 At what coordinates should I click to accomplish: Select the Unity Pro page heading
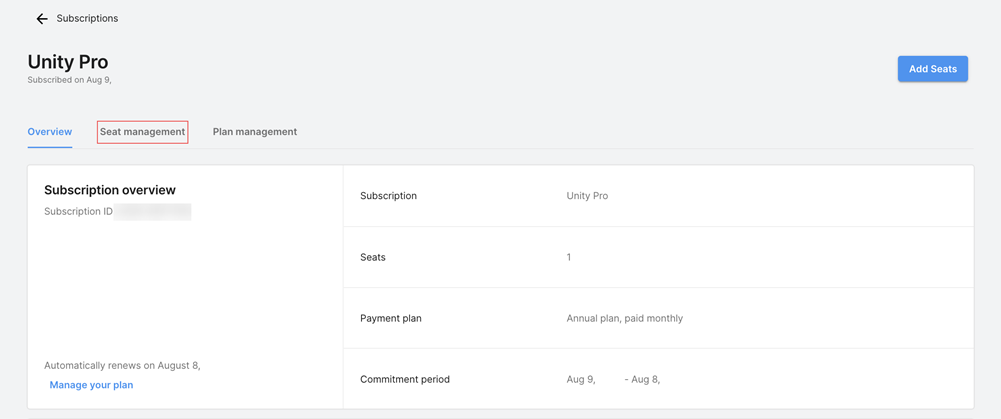click(x=68, y=62)
